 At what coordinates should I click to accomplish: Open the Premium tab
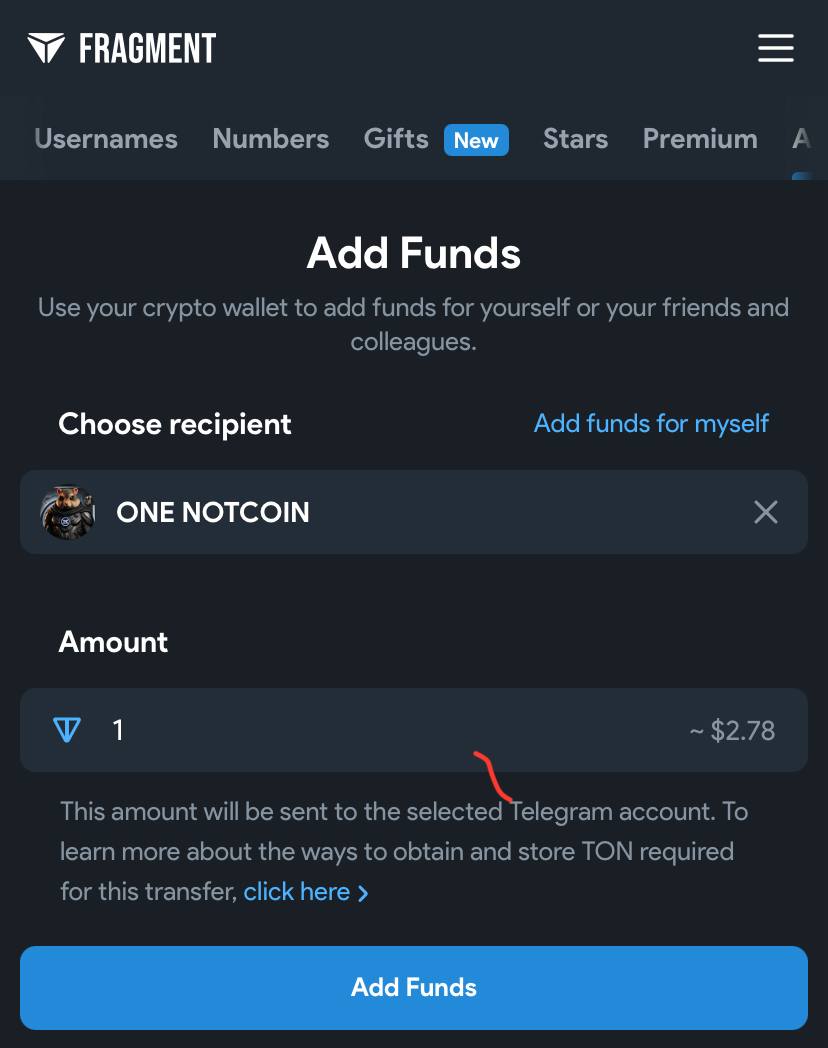click(x=700, y=139)
